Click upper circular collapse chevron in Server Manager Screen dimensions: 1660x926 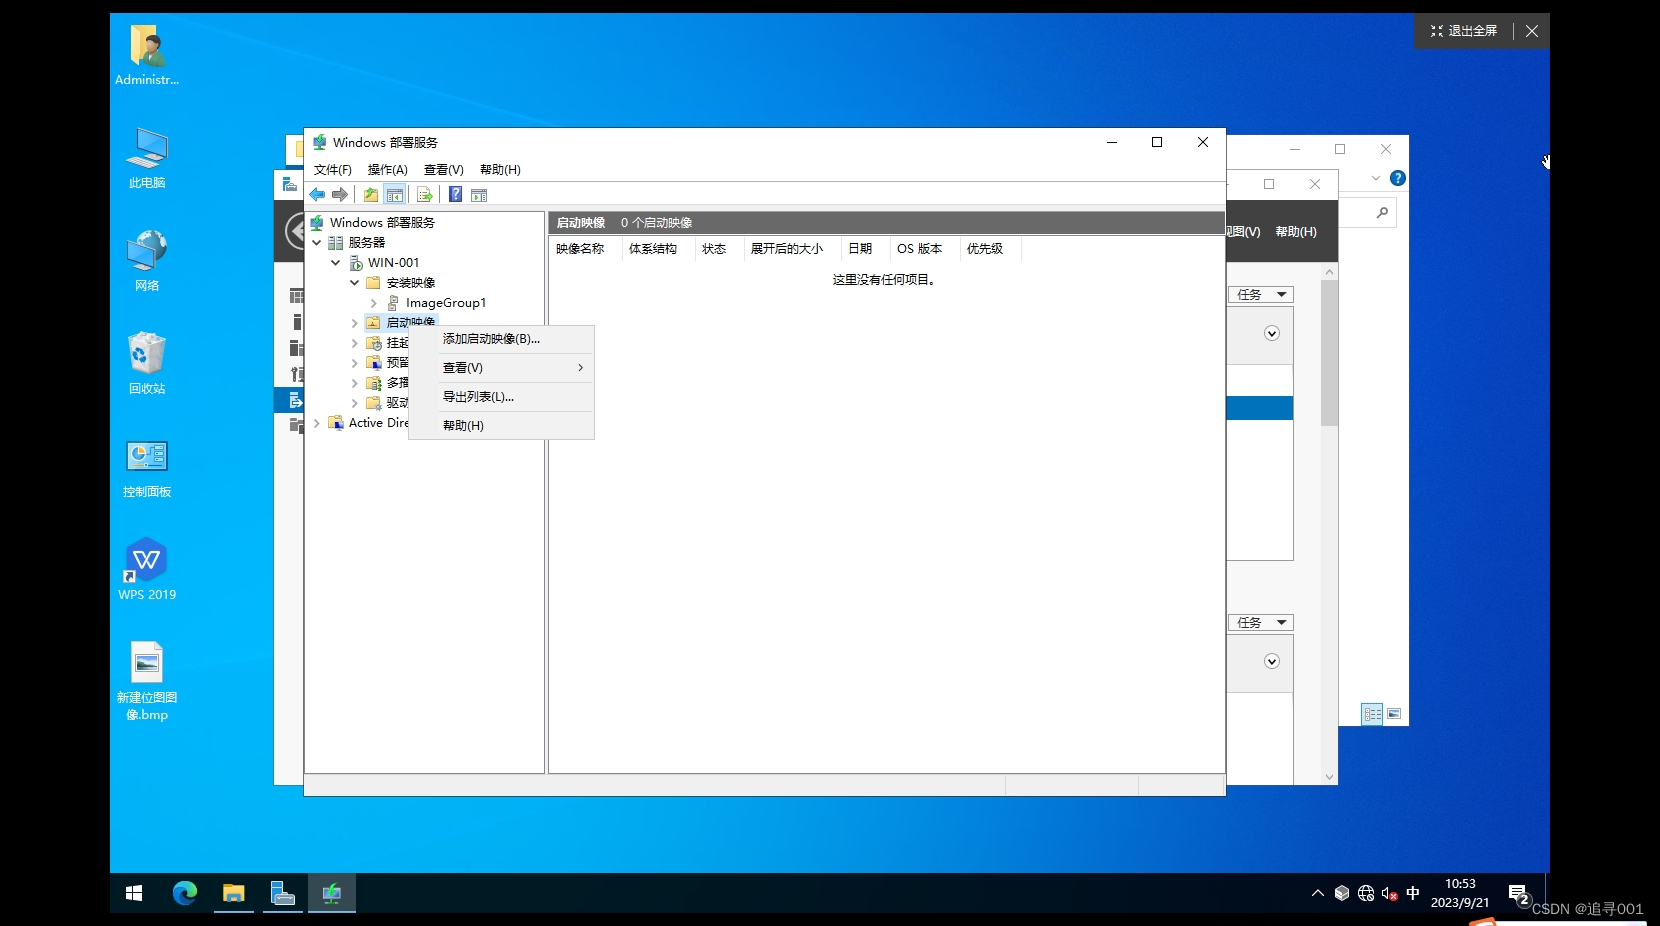pos(1272,334)
